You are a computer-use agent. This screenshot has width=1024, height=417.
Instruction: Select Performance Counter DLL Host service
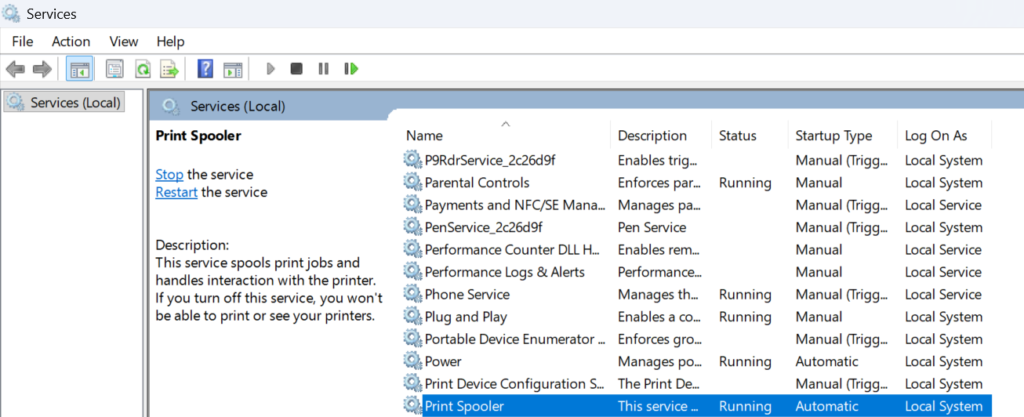click(512, 249)
